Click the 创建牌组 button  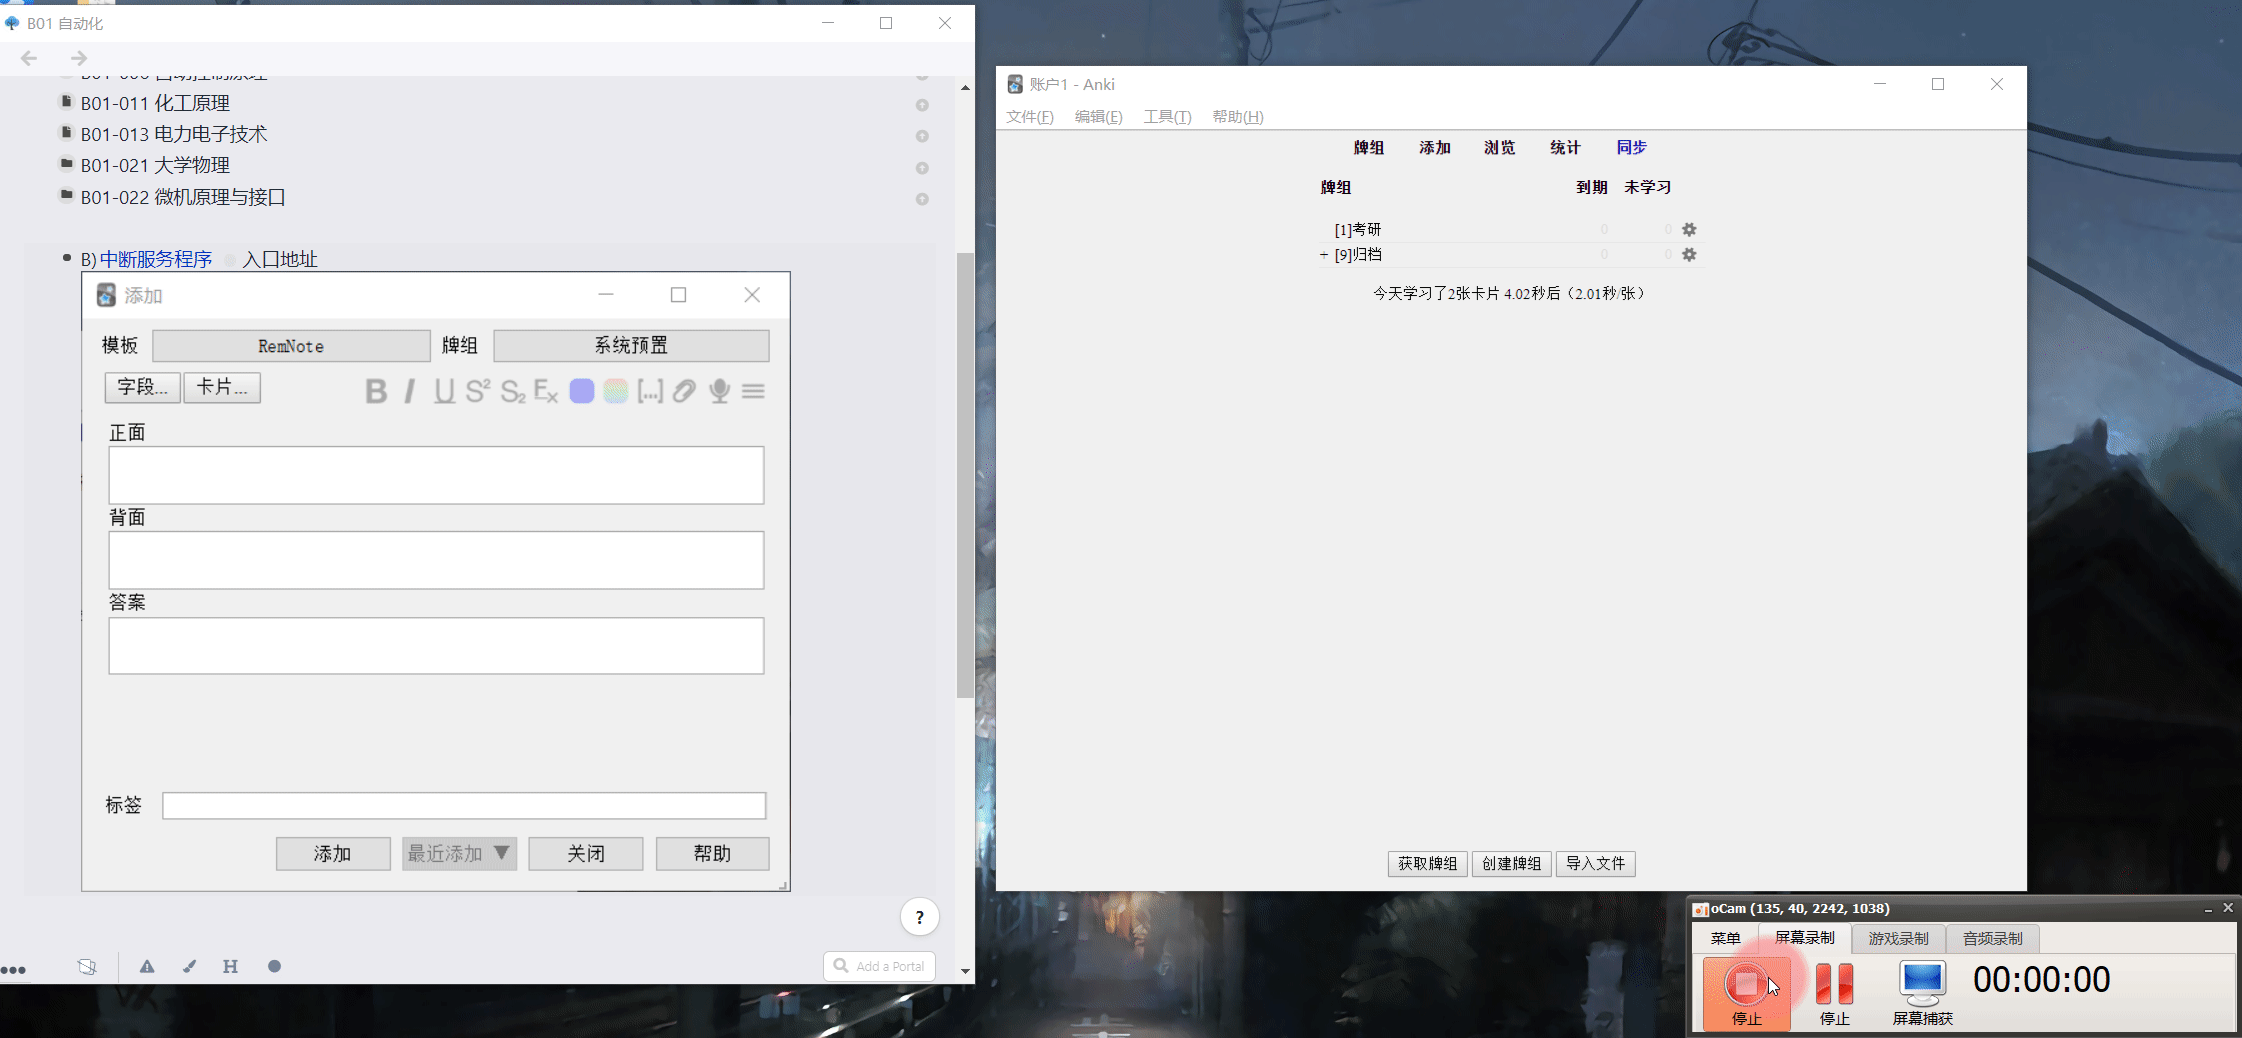pos(1511,863)
